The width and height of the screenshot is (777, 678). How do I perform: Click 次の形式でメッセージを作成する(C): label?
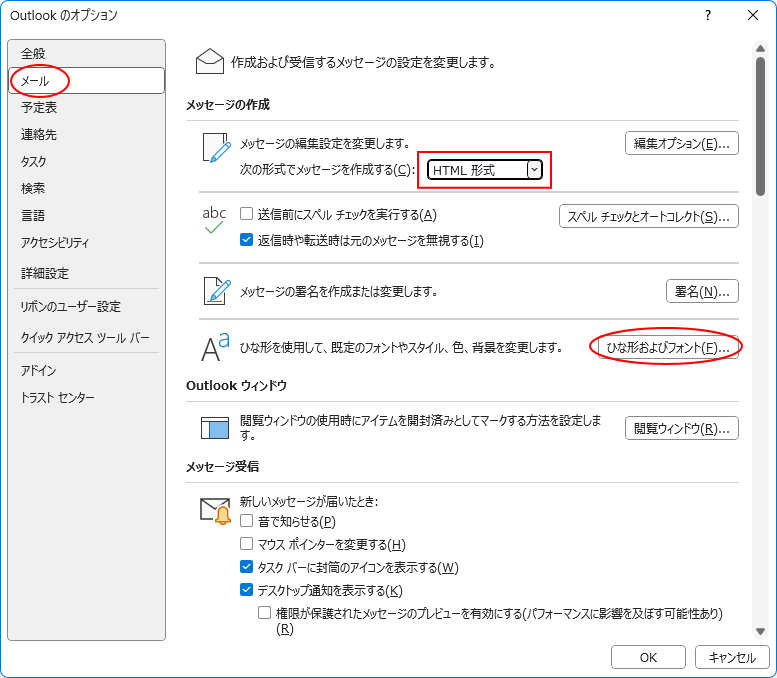click(x=327, y=170)
